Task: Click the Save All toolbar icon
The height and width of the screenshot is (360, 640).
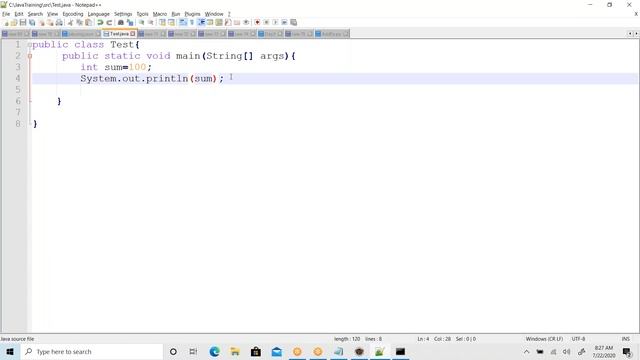Action: tap(32, 22)
